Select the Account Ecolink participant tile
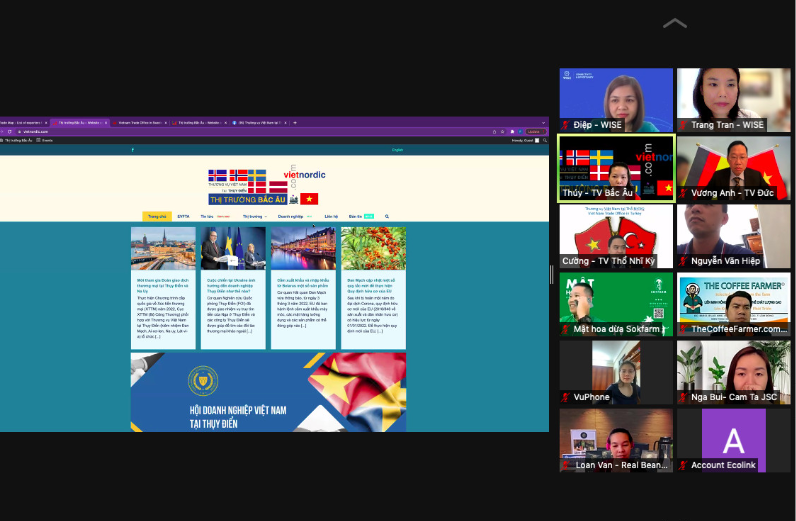The image size is (796, 521). point(733,440)
